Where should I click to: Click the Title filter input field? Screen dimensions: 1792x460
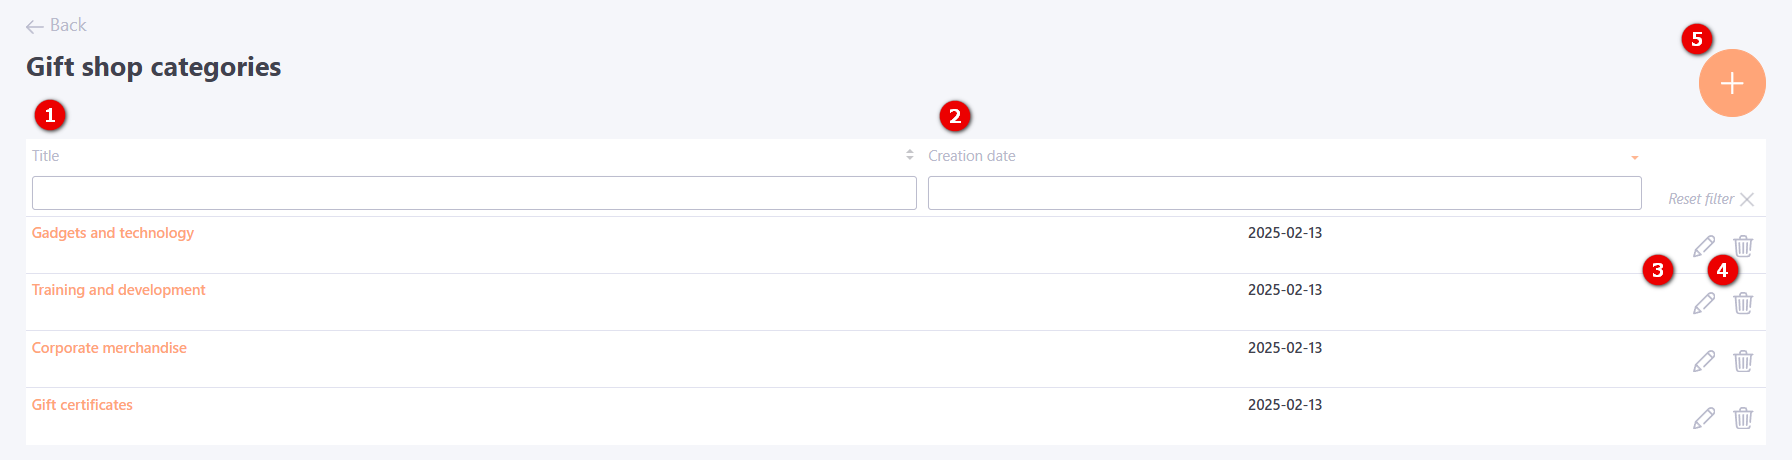pos(474,193)
